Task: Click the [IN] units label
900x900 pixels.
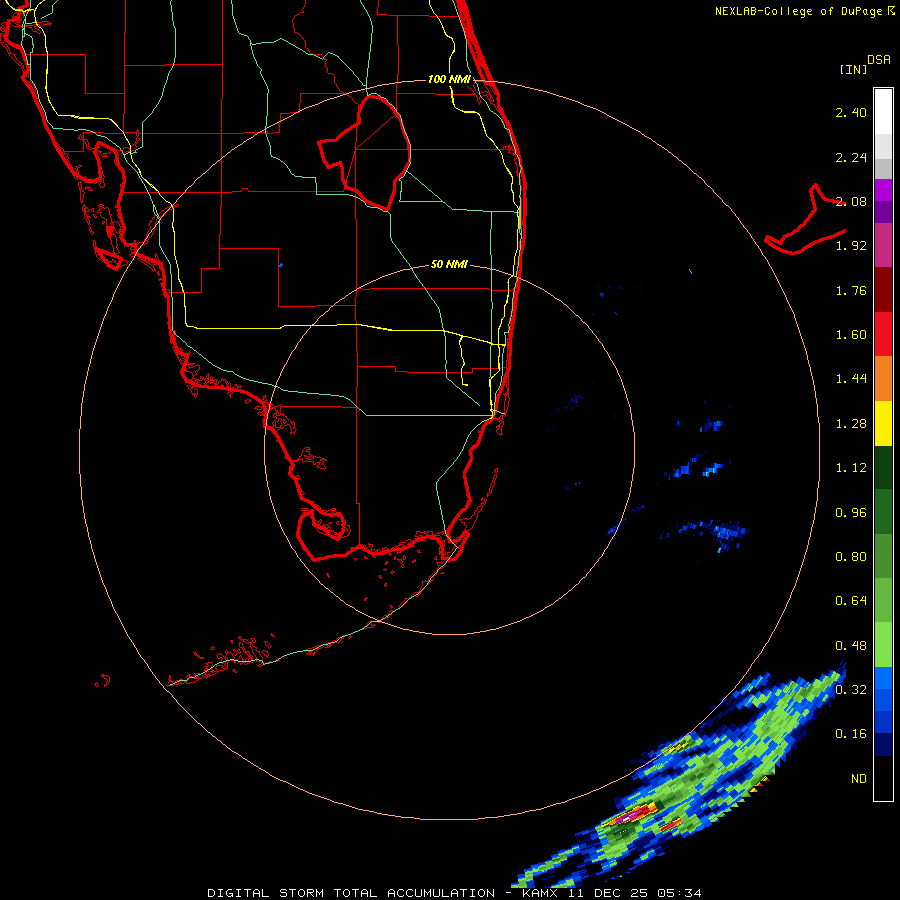Action: [853, 69]
